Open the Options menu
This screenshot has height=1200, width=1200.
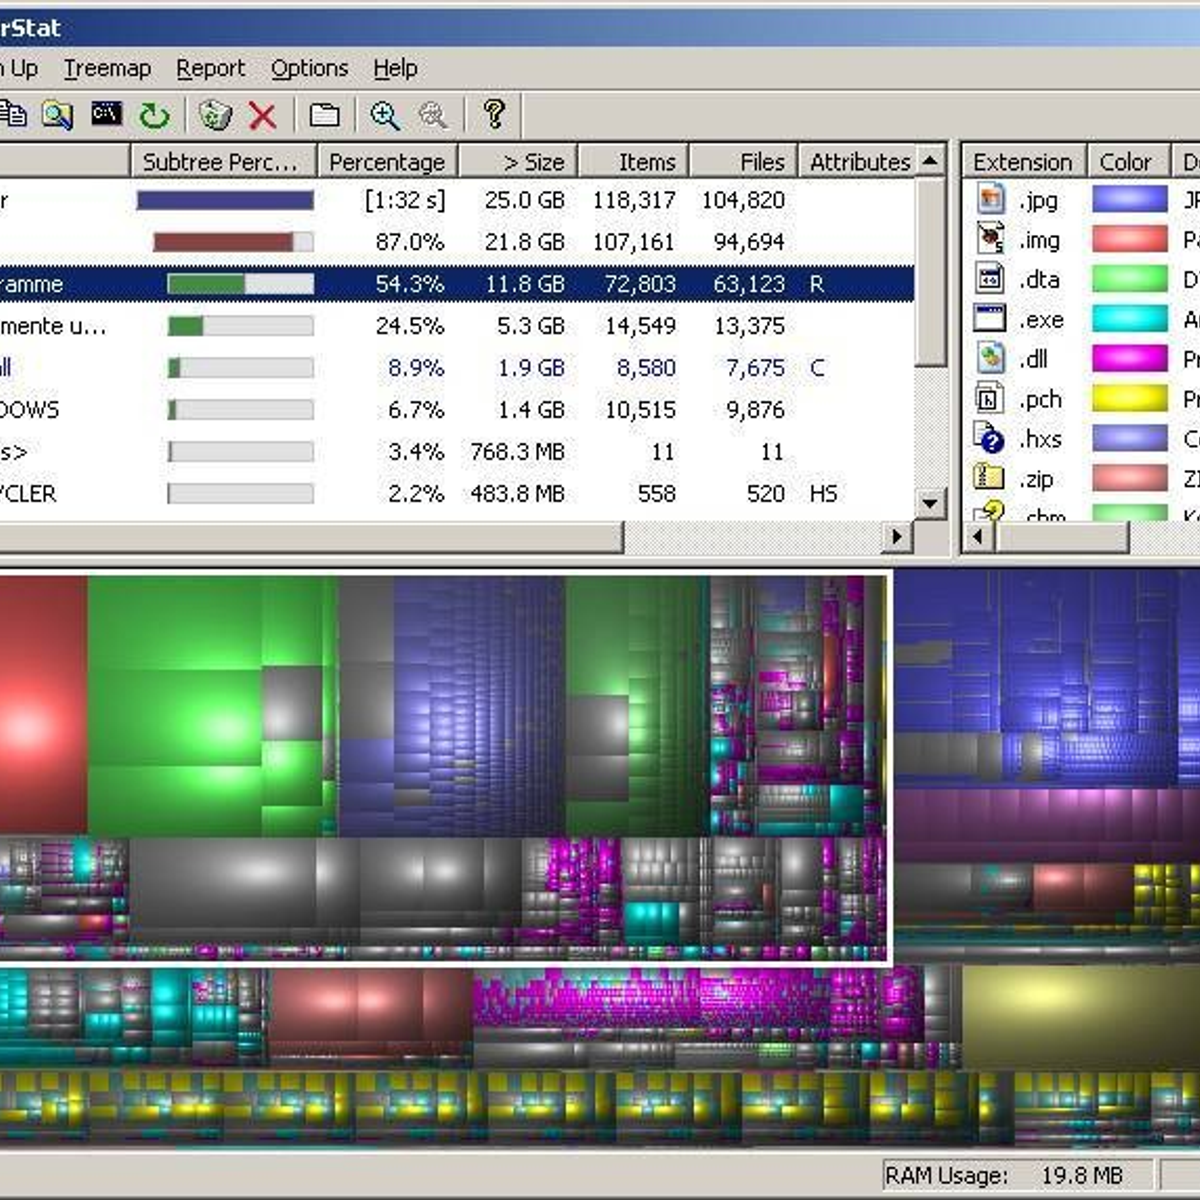tap(309, 68)
